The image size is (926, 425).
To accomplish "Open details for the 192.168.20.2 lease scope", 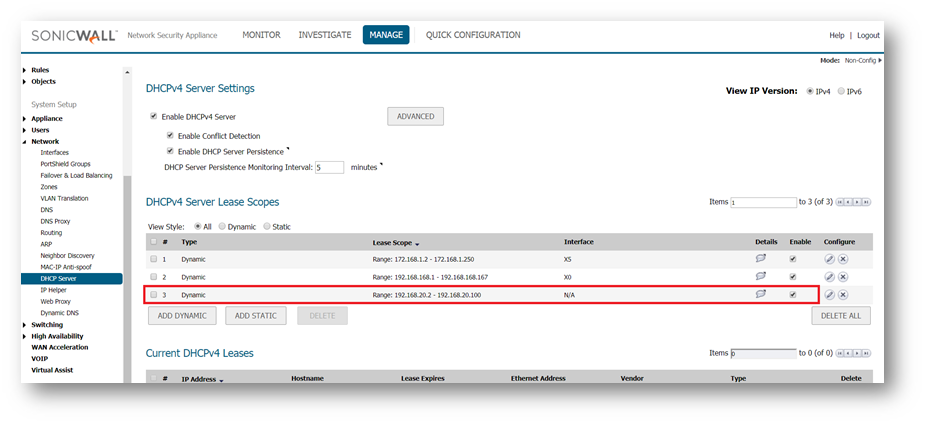I will (x=761, y=294).
